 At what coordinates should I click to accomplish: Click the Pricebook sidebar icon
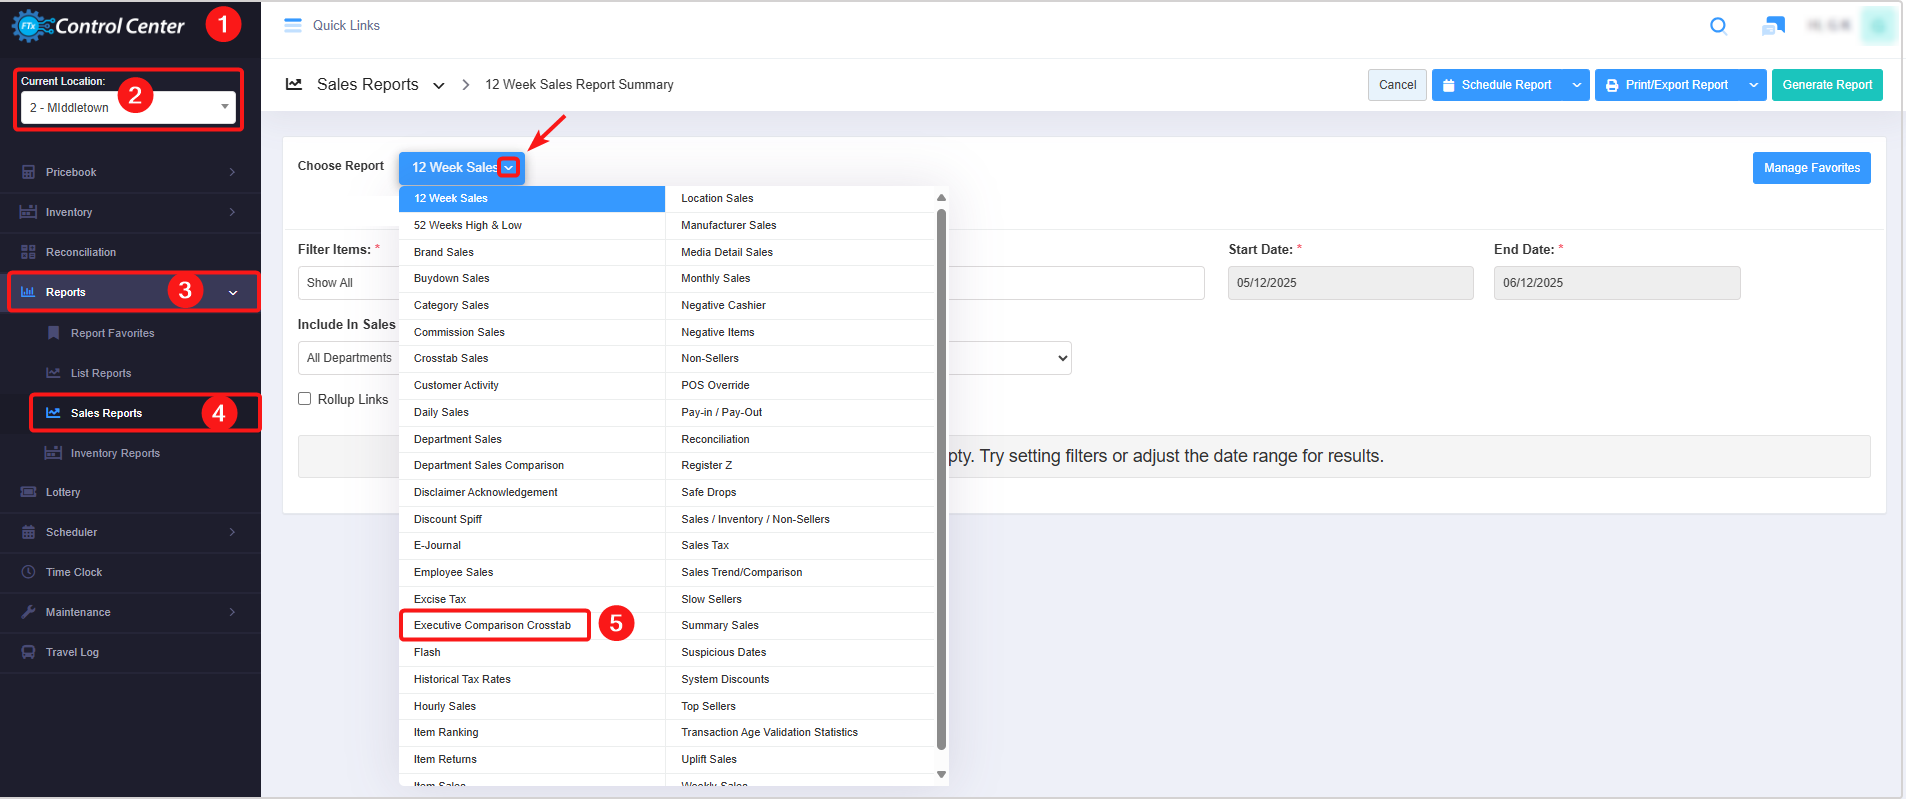tap(28, 172)
